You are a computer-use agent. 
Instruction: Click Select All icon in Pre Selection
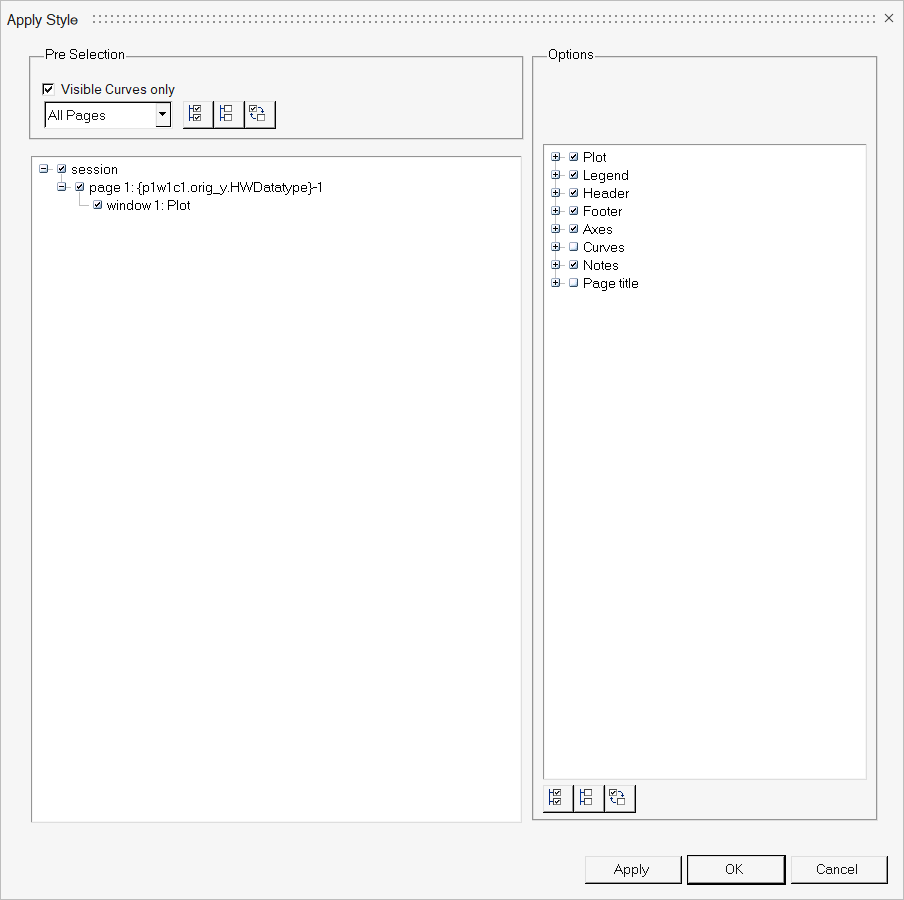tap(198, 115)
